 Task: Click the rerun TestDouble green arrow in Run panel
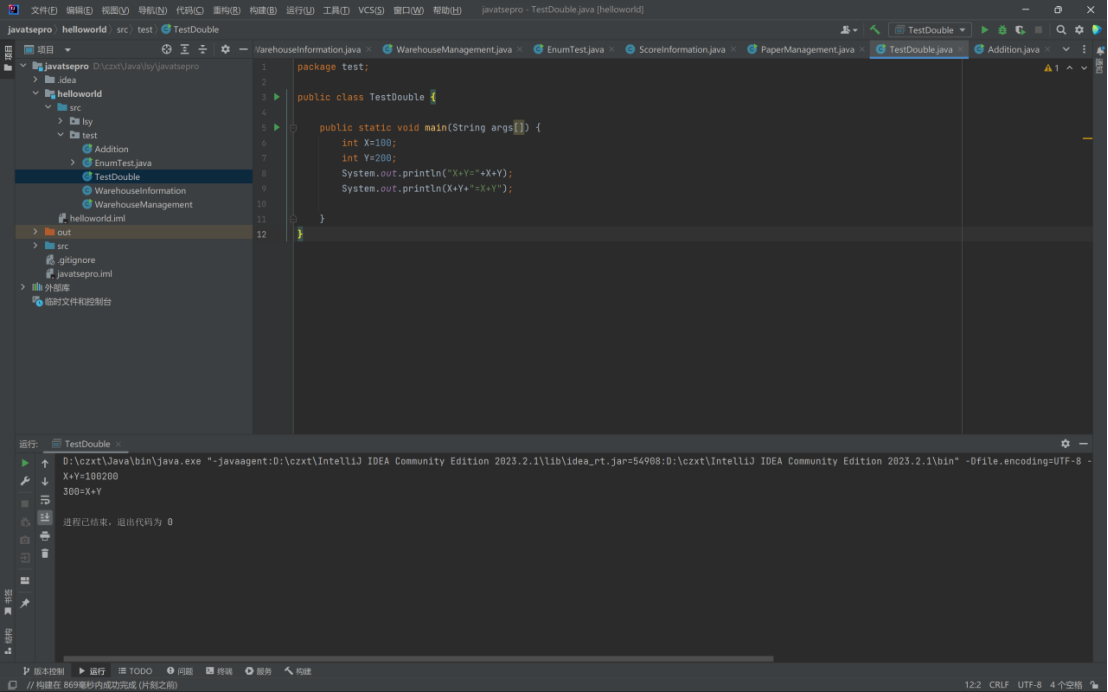pos(25,463)
